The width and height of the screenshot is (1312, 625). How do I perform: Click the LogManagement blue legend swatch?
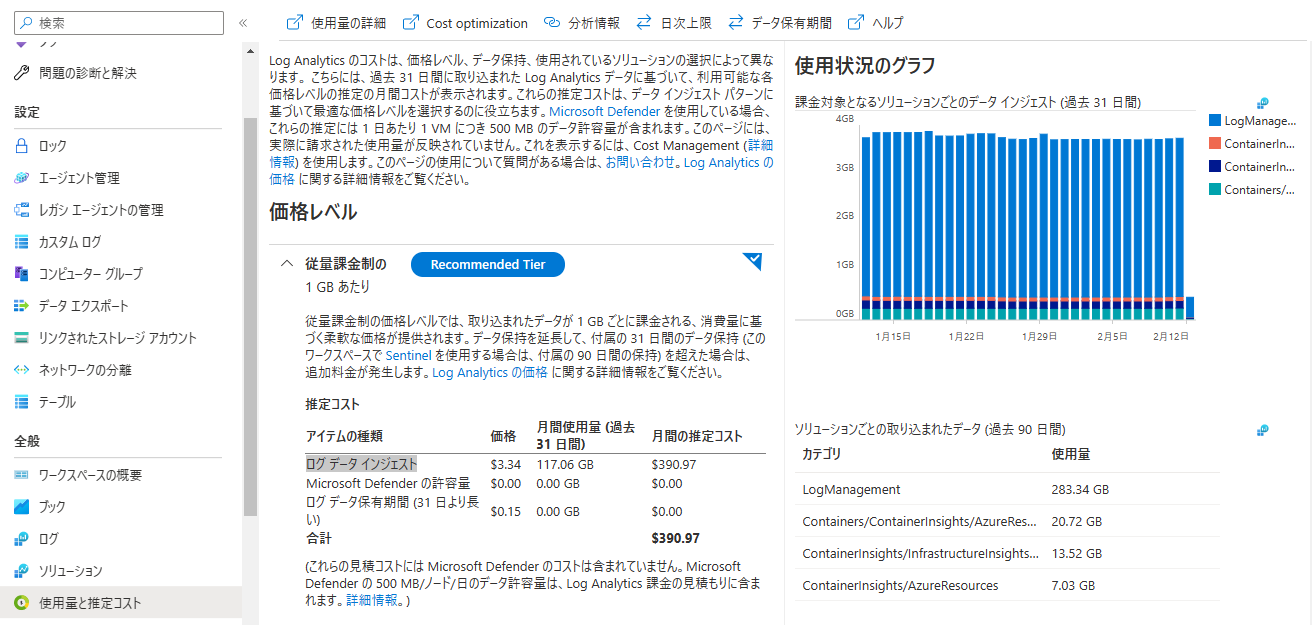[1215, 120]
